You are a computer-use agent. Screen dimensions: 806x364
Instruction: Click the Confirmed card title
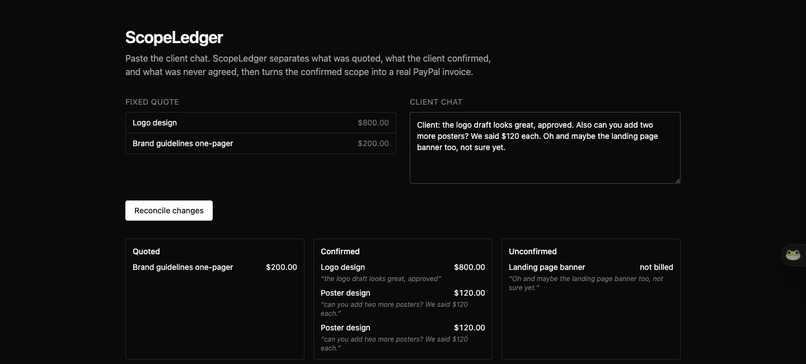point(340,251)
